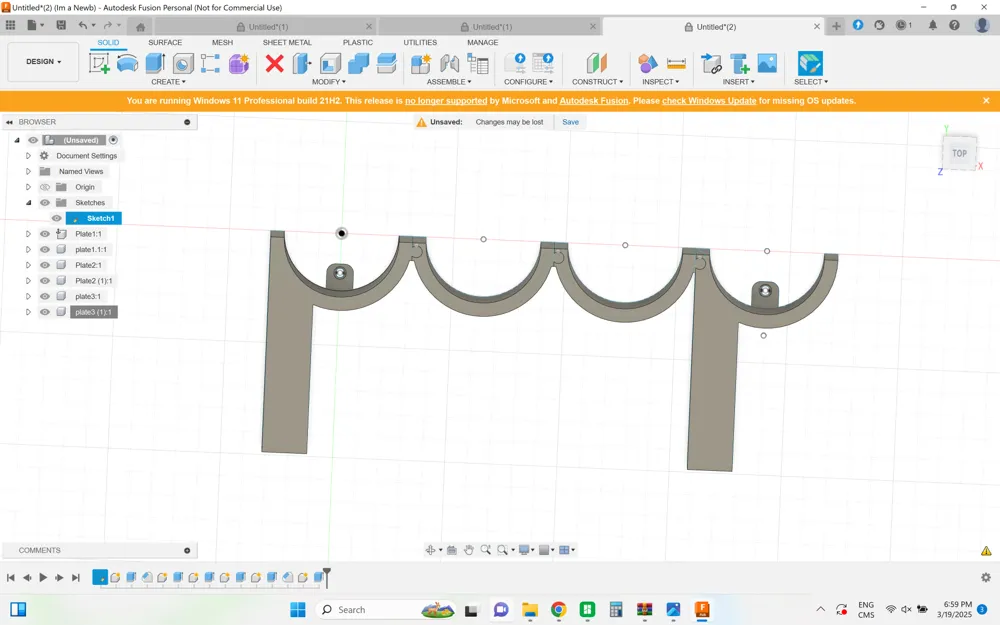This screenshot has width=1000, height=625.
Task: Open the Pan tool in navigation bar
Action: 469,549
